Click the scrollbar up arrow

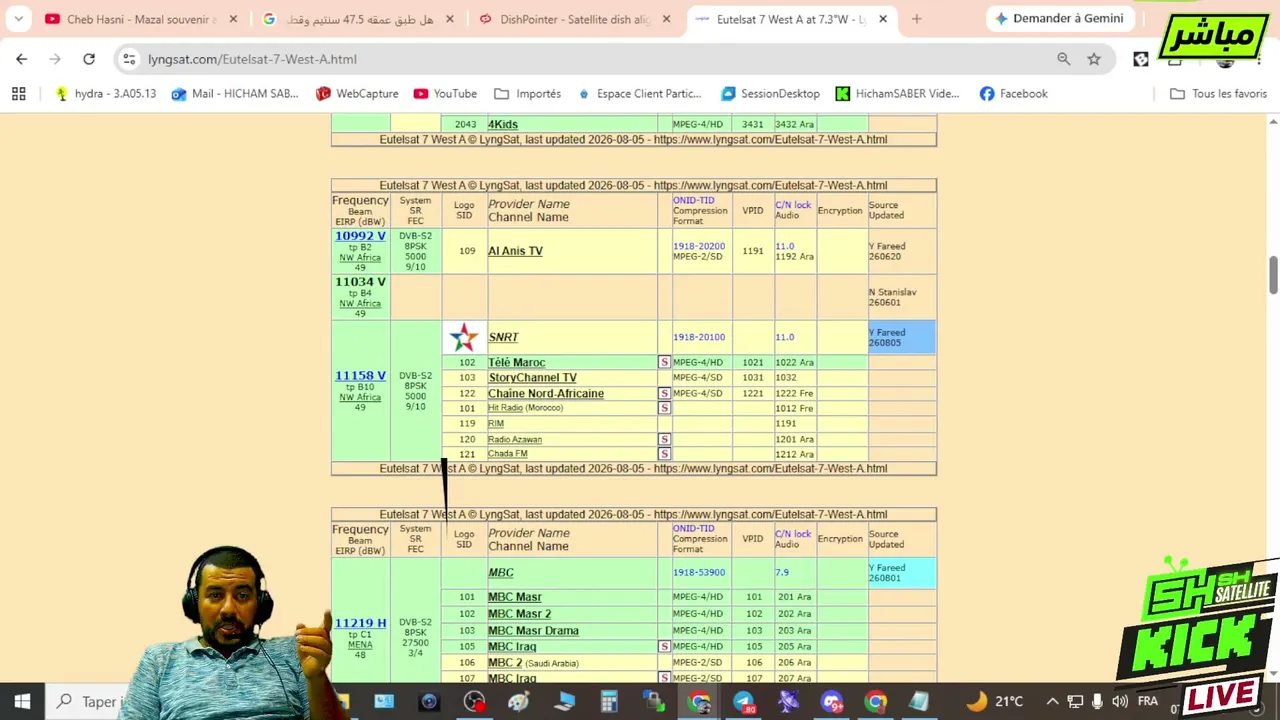pos(1273,121)
